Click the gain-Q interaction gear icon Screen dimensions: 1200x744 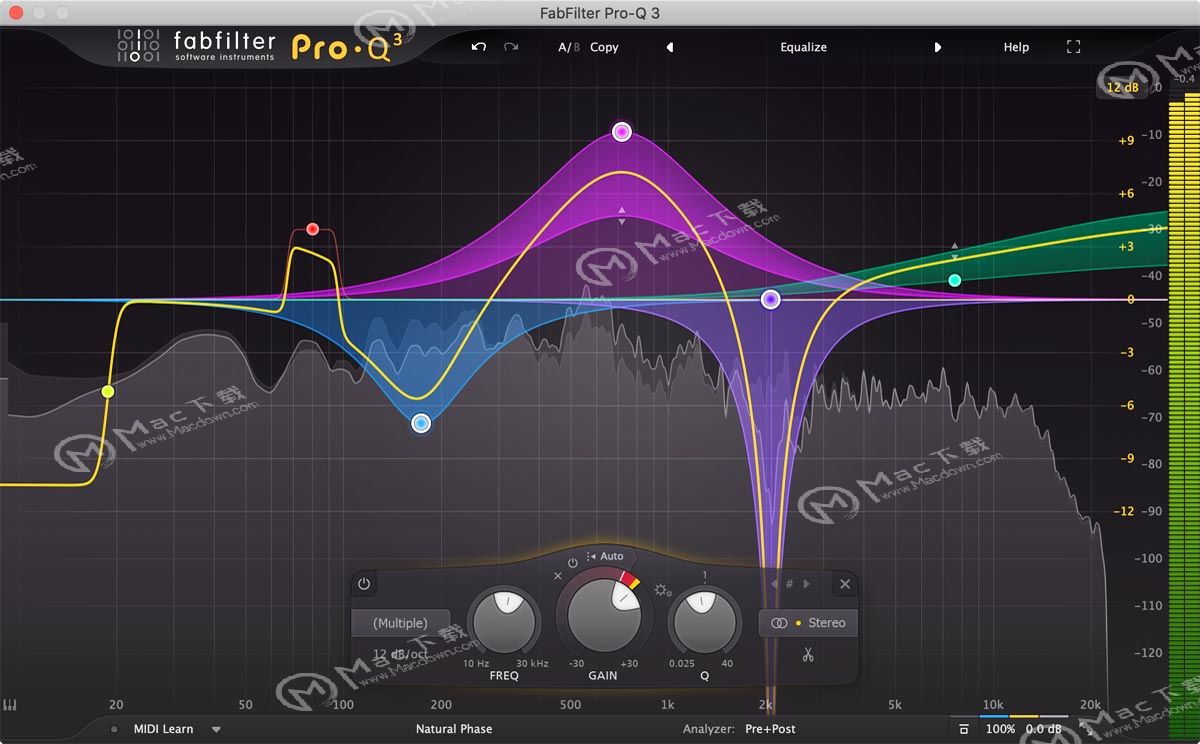click(661, 590)
